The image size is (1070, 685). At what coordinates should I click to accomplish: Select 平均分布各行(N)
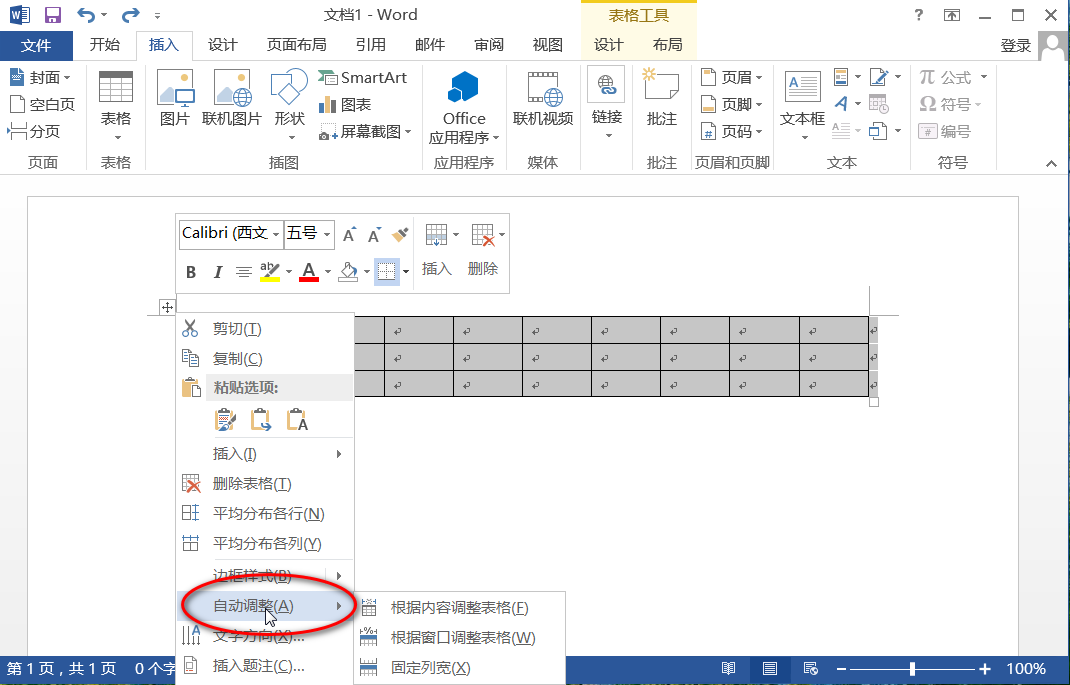pyautogui.click(x=265, y=514)
